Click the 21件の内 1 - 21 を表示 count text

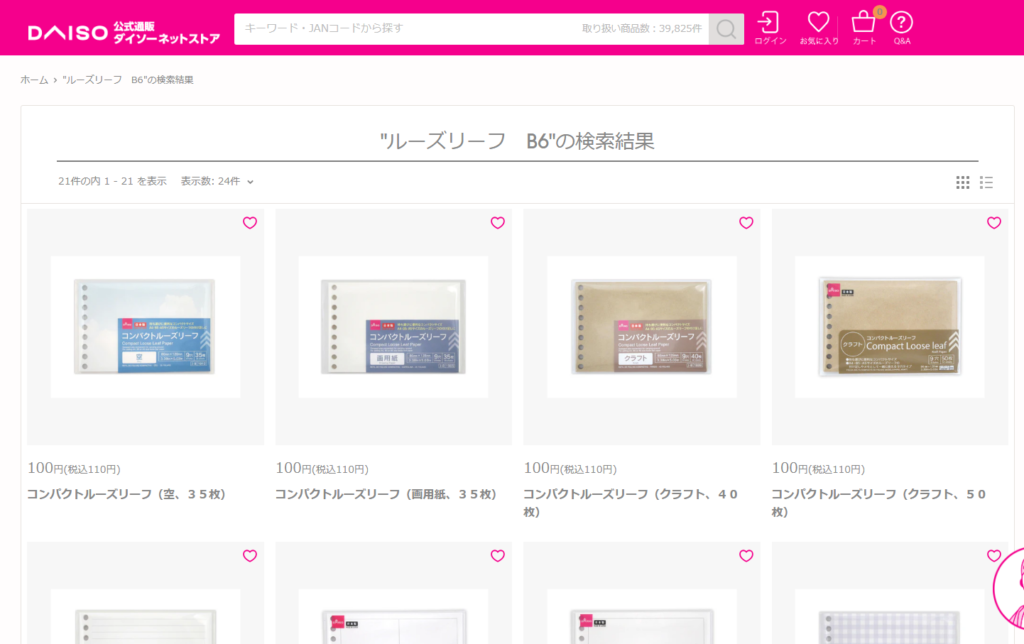[x=112, y=181]
